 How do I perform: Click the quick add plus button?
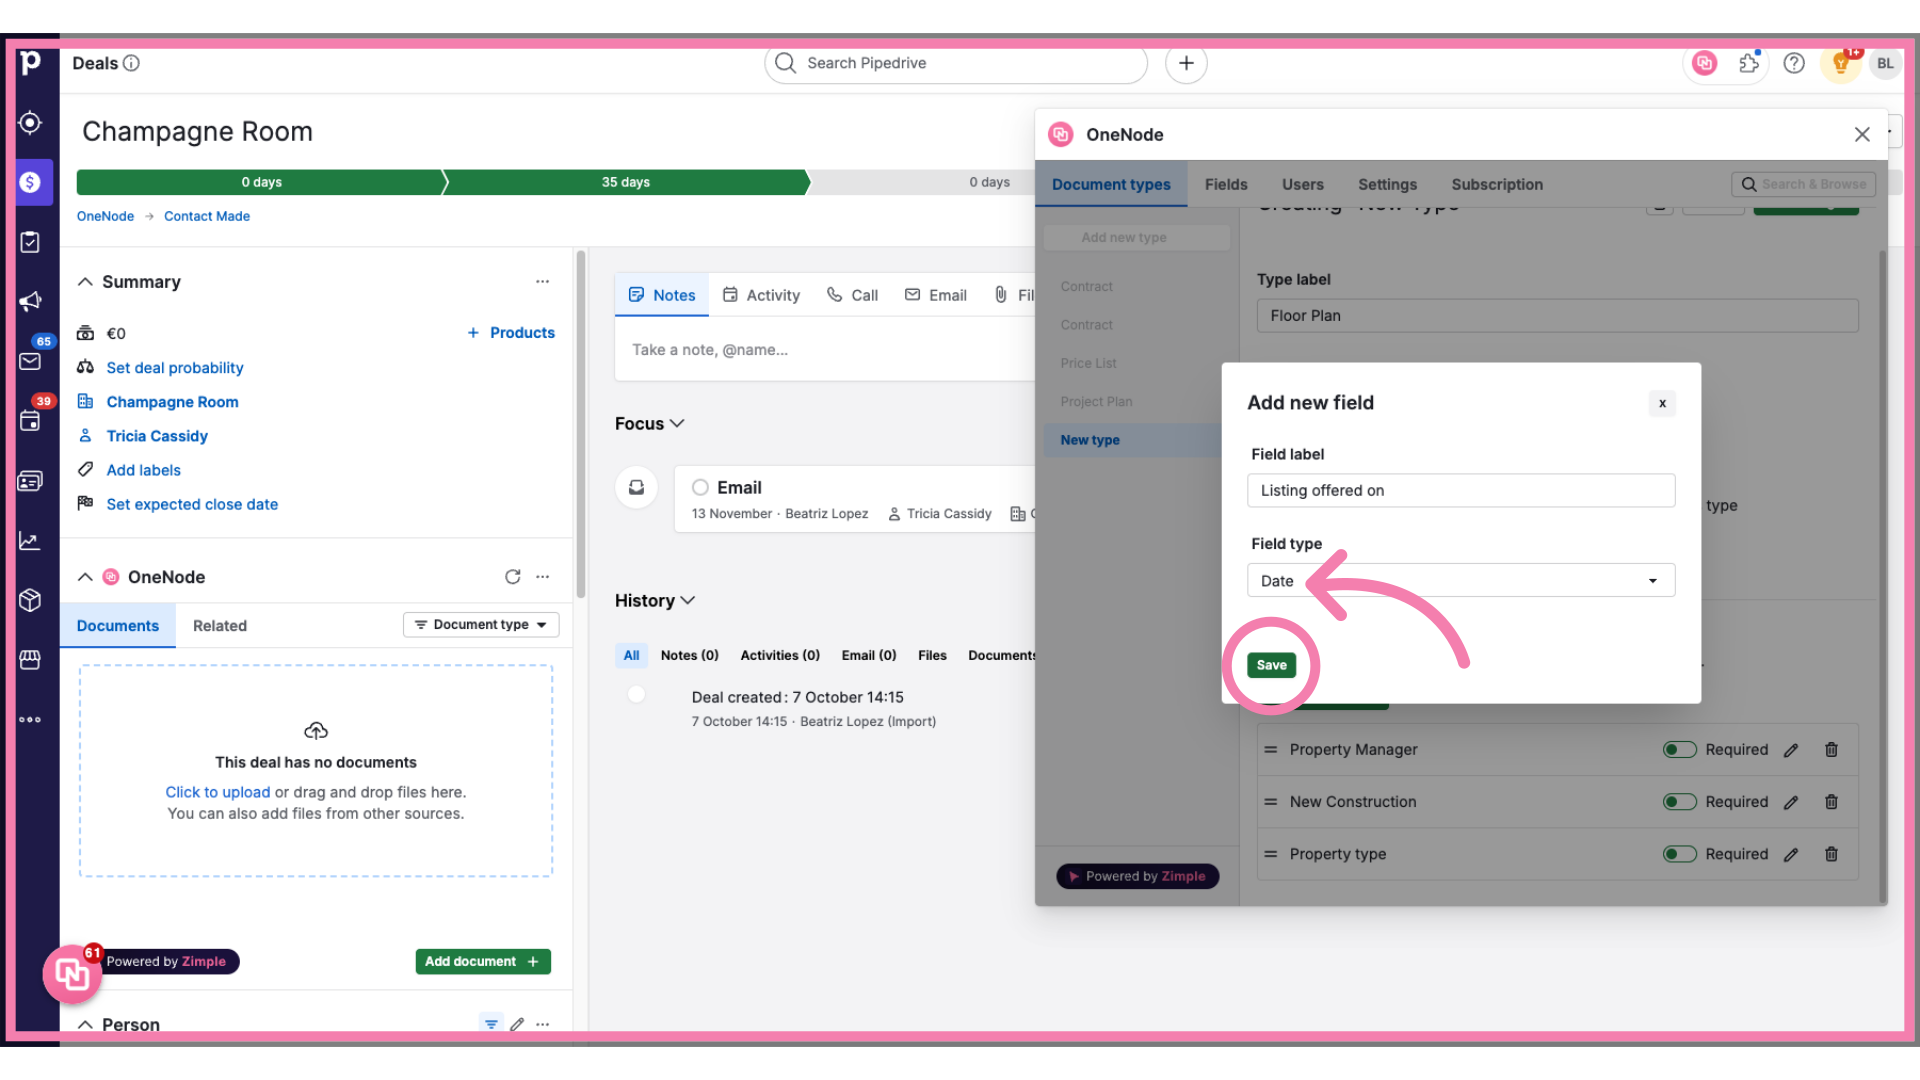coord(1186,63)
